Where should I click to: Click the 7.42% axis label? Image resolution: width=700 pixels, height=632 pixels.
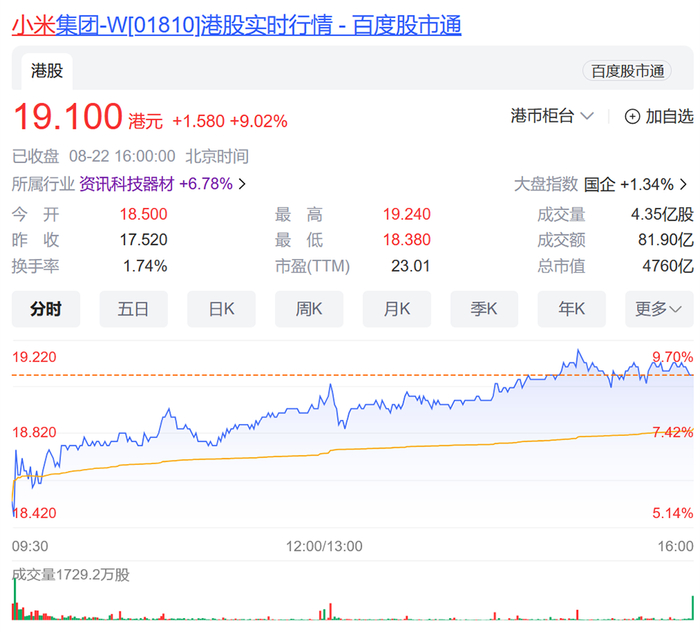(672, 432)
